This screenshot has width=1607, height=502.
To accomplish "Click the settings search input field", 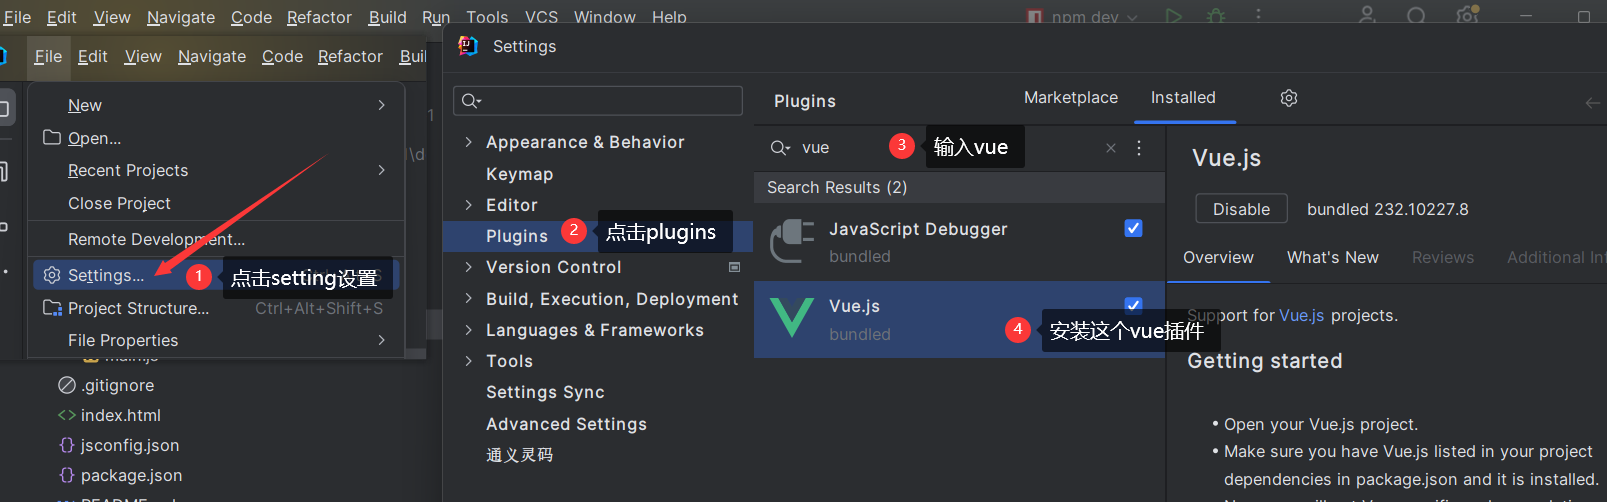I will tap(598, 100).
